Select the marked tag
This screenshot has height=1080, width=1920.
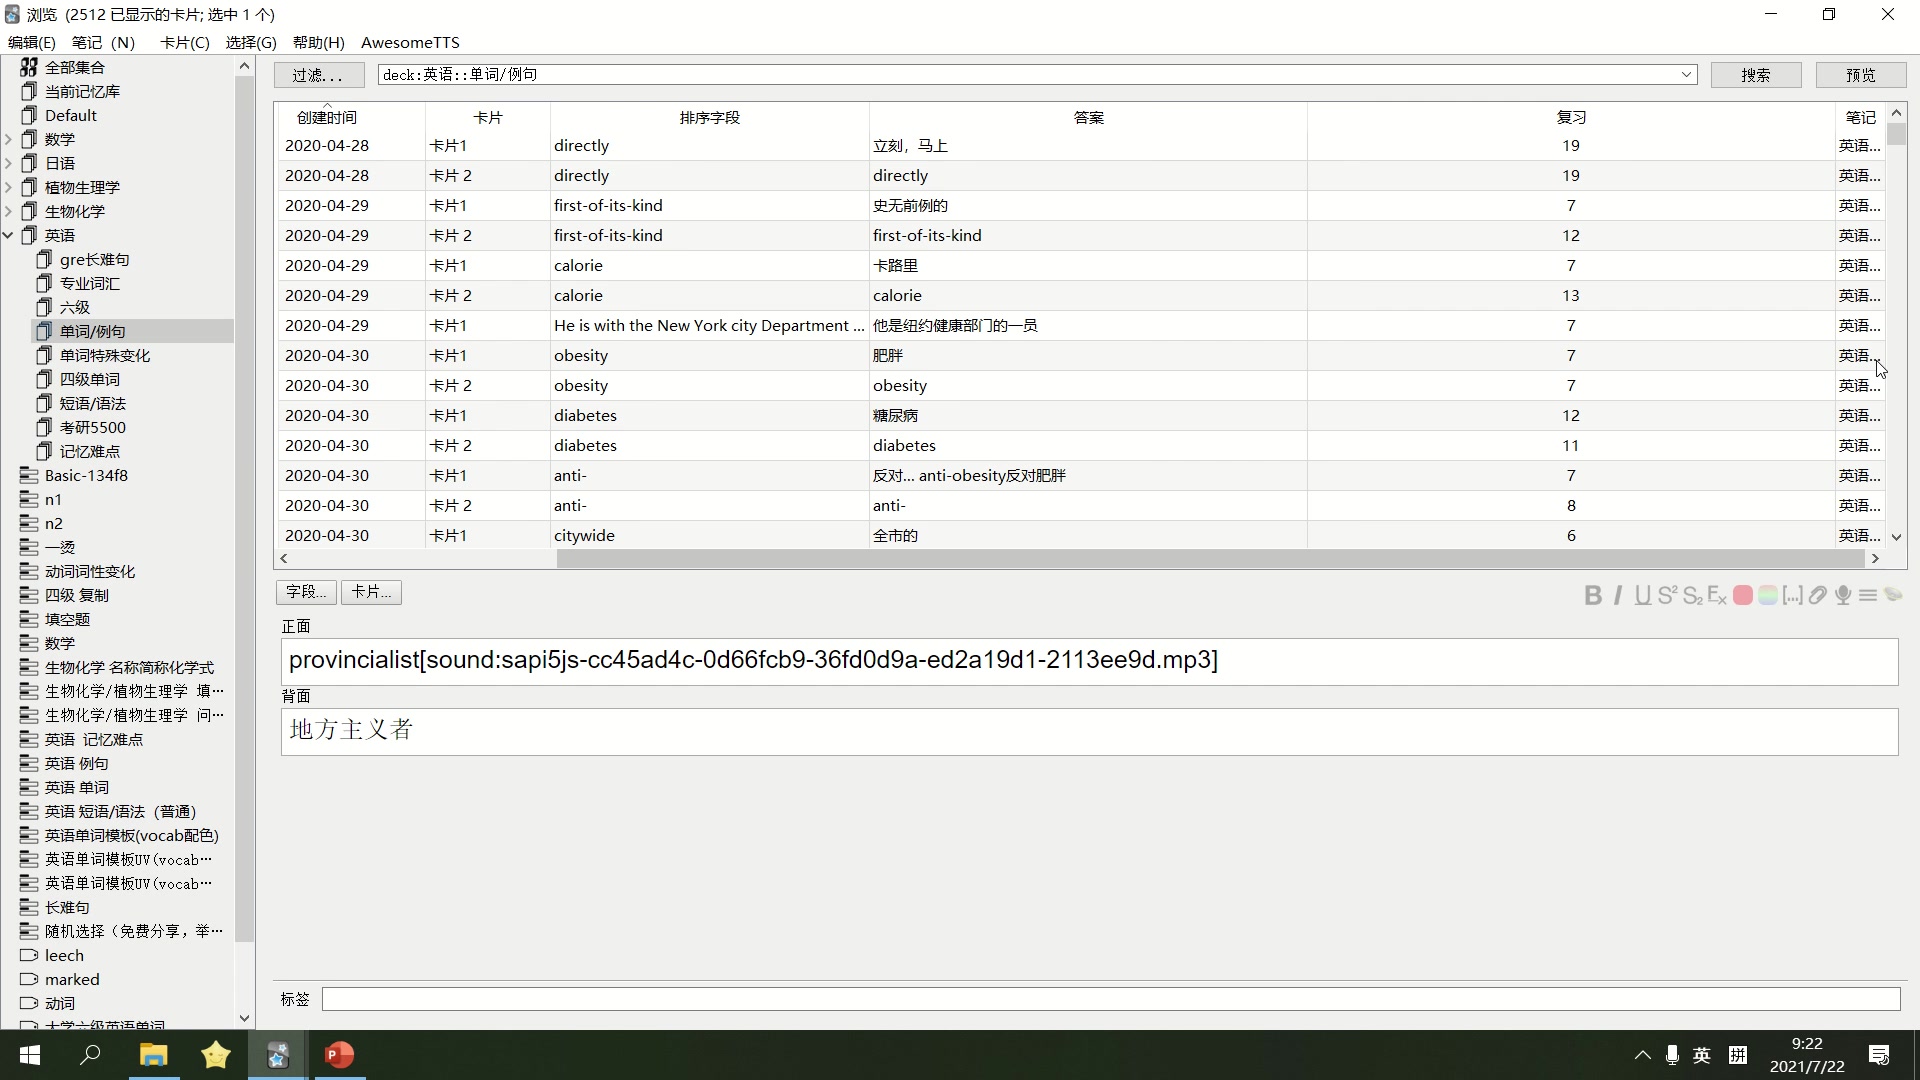pos(72,979)
